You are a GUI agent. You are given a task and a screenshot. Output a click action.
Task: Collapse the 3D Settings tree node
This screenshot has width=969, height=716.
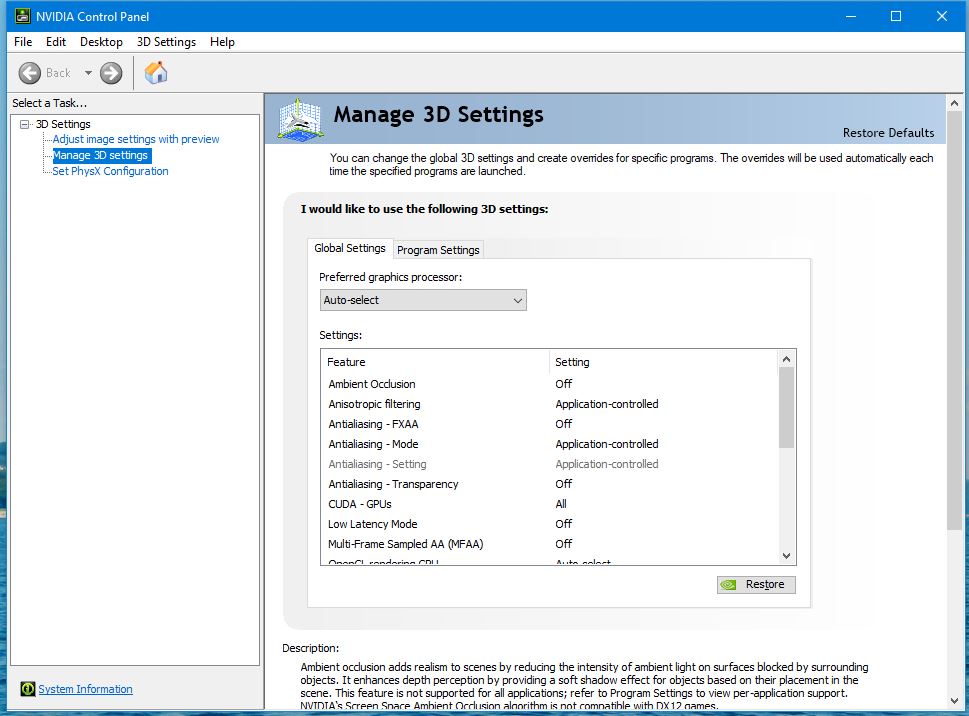25,124
